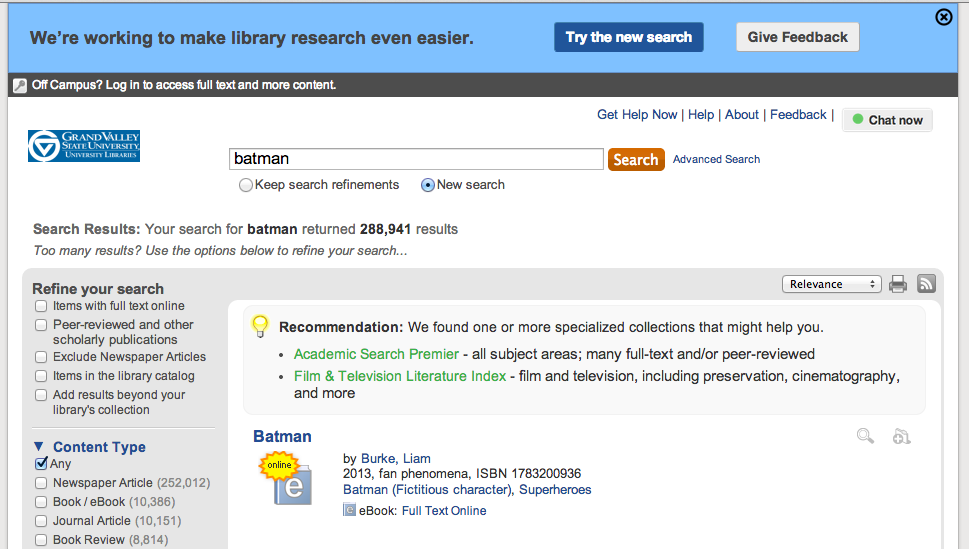Uncheck the Any content type box
Screen dimensions: 969x549
[x=41, y=463]
